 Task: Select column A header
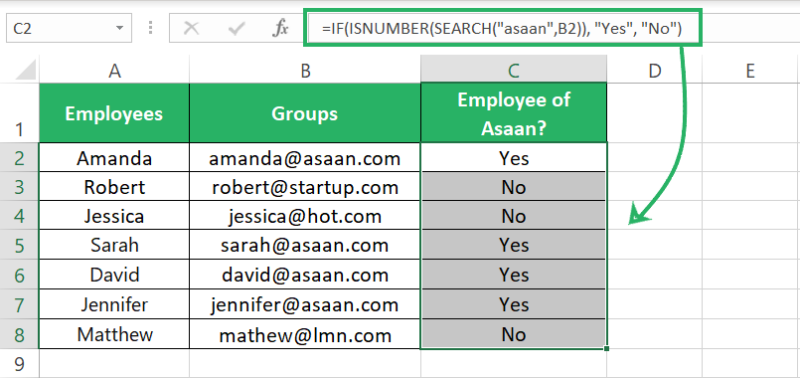coord(114,70)
